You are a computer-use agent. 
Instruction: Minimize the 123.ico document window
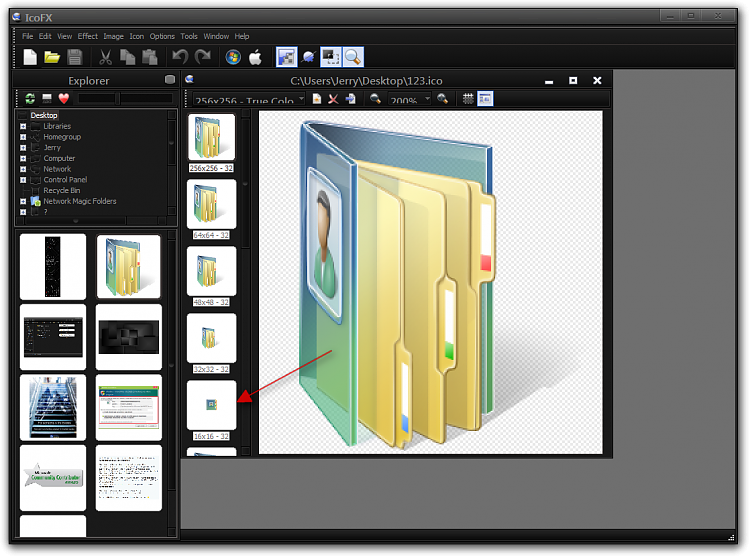549,81
